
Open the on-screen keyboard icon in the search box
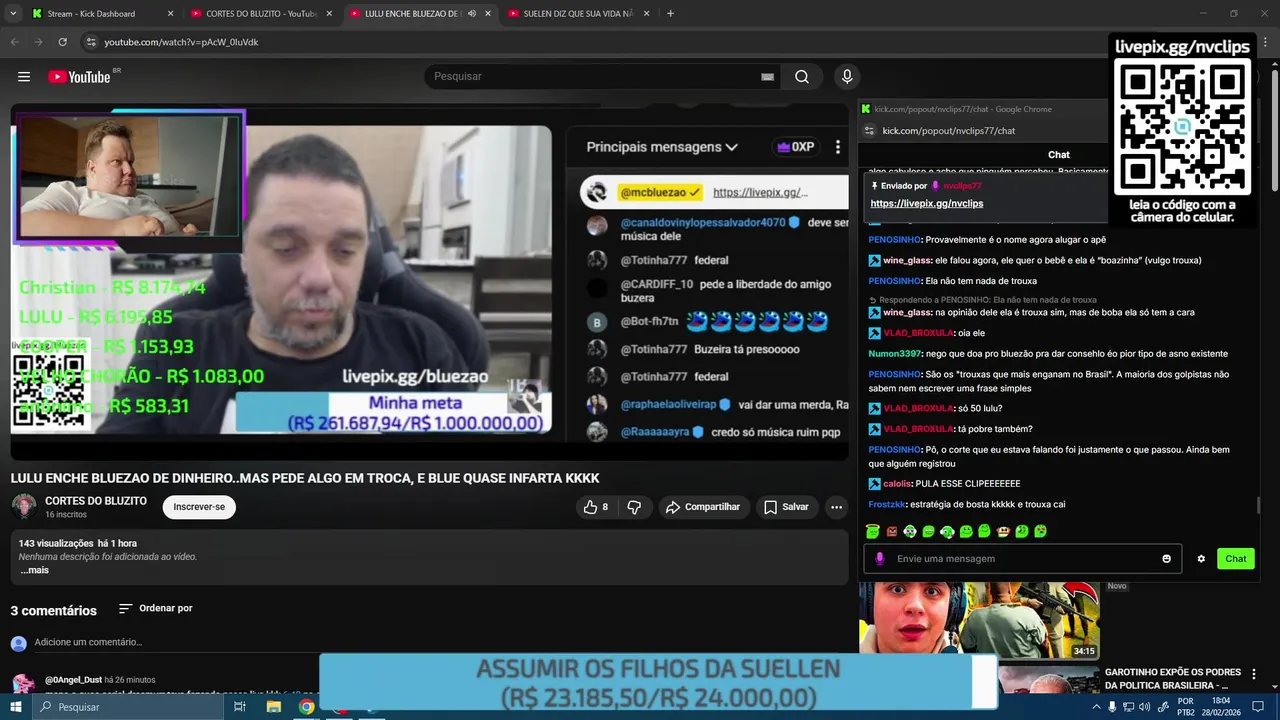[767, 77]
